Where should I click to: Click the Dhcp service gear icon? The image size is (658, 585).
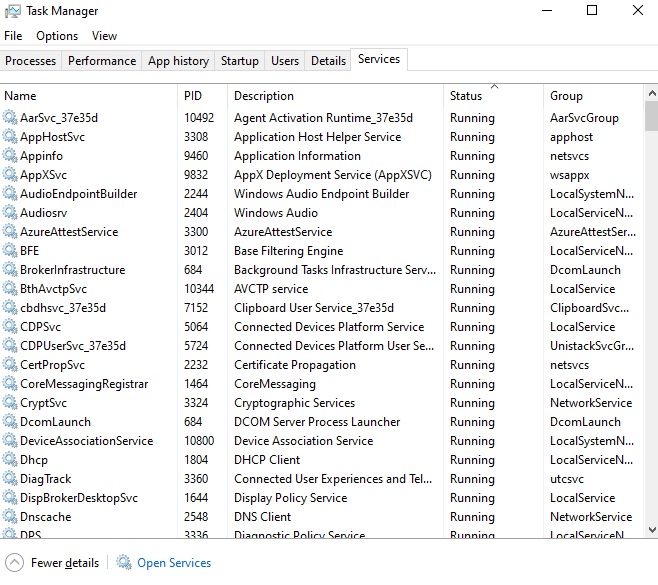coord(10,459)
